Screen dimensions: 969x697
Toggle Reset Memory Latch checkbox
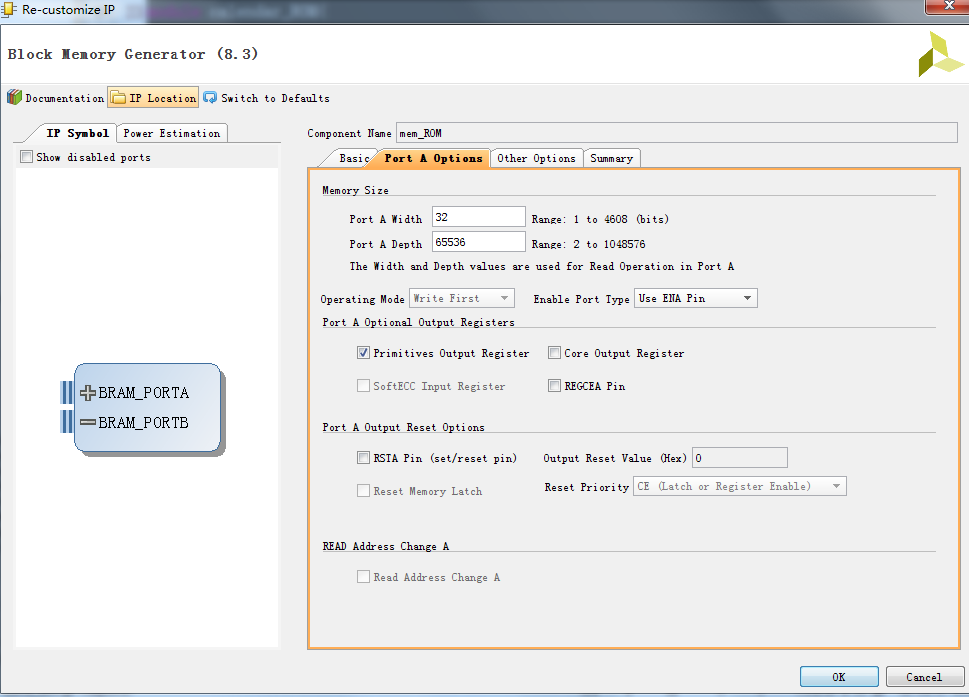(363, 491)
